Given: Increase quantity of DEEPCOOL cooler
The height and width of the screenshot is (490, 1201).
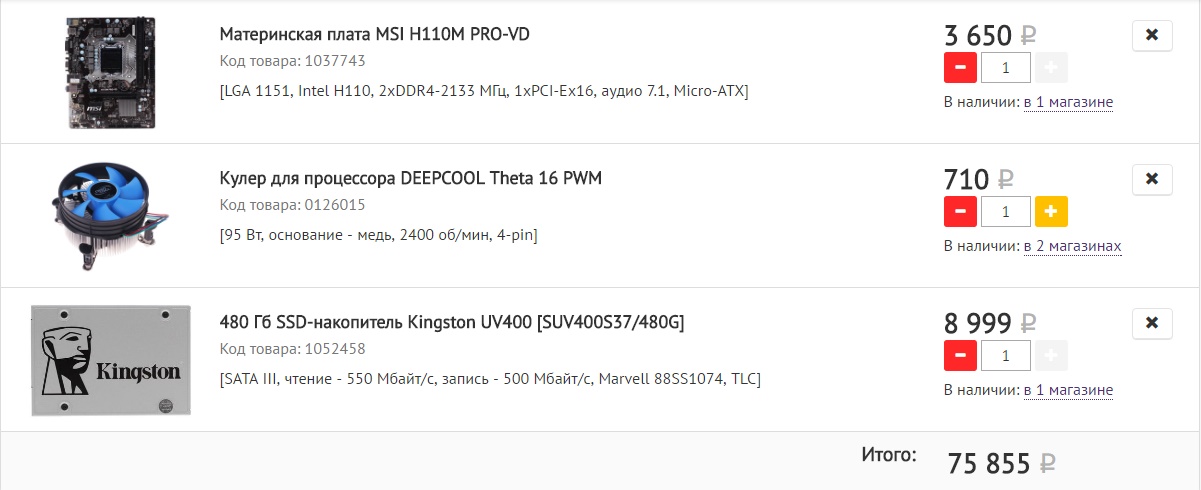Looking at the screenshot, I should click(1051, 212).
